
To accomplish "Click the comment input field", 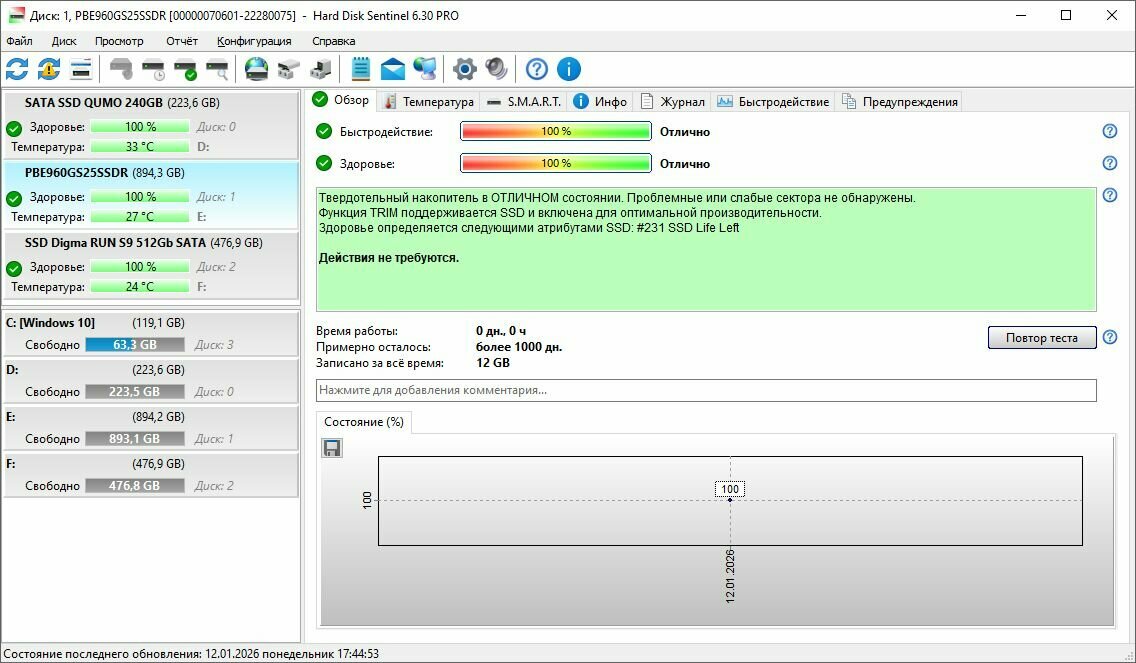I will click(706, 390).
